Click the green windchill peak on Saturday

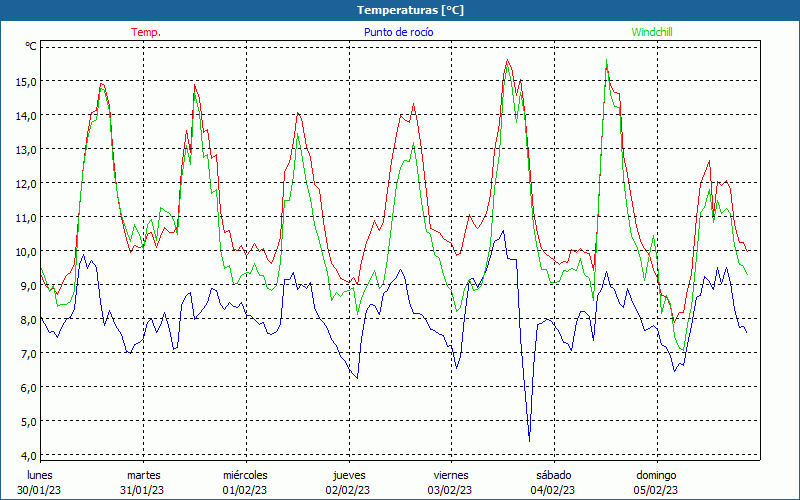tap(606, 60)
